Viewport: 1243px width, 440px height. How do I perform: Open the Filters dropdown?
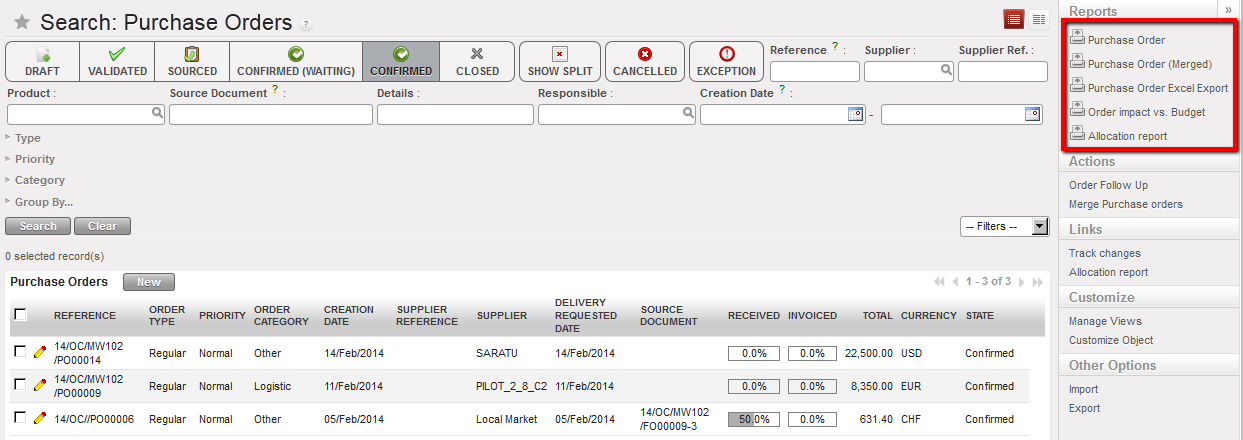1003,227
